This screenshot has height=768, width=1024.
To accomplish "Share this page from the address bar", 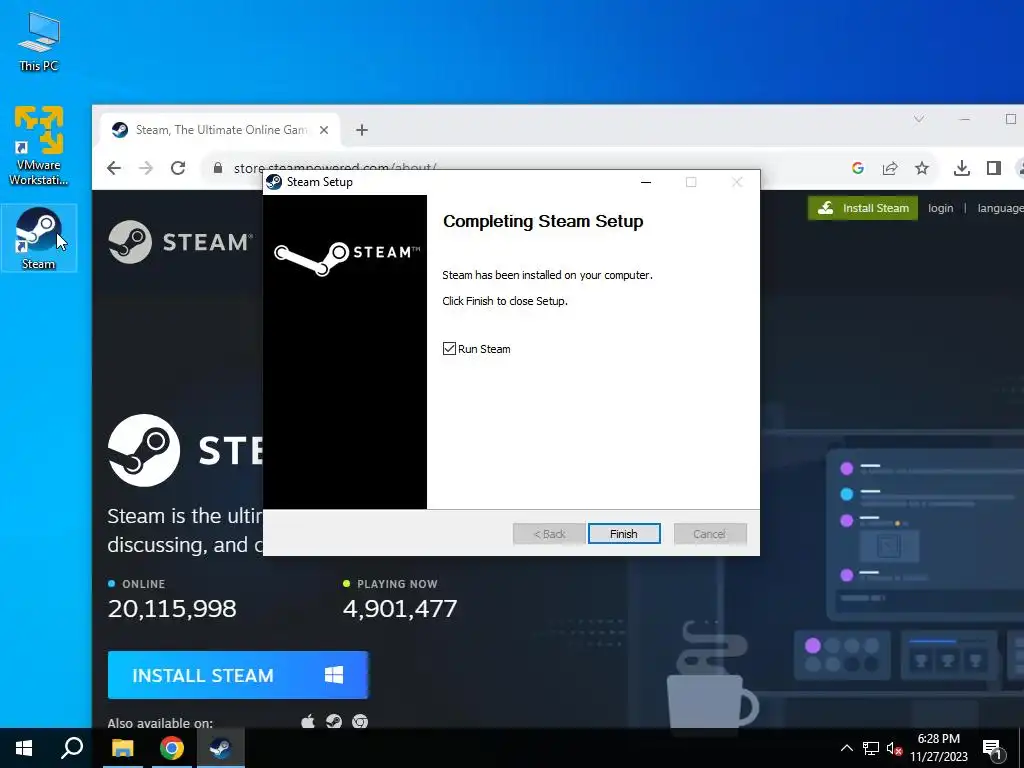I will [889, 168].
